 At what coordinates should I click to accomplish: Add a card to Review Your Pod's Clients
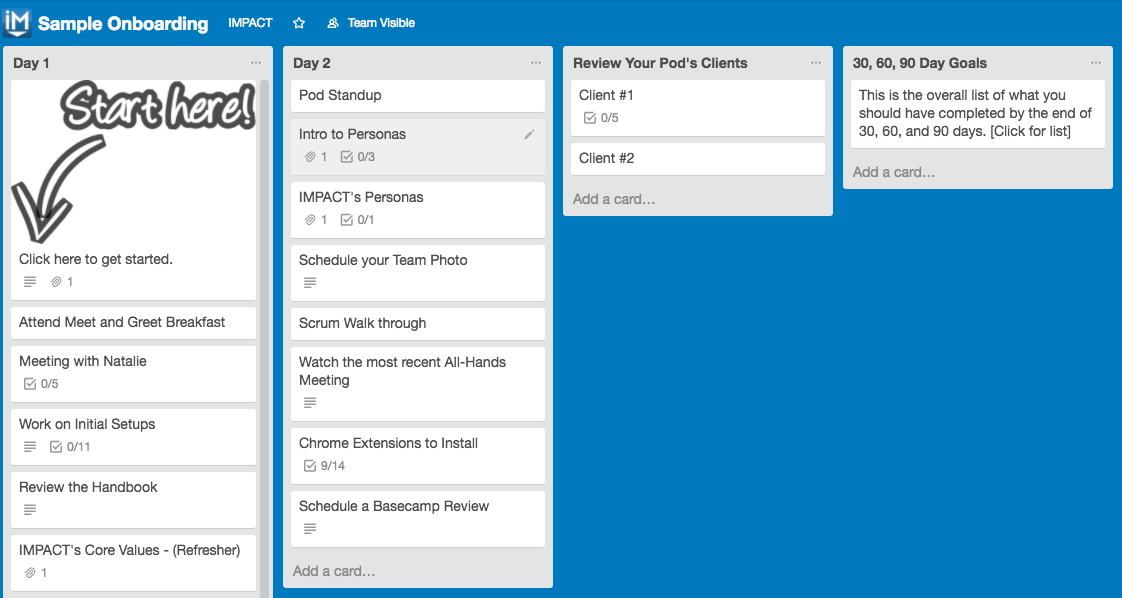[x=614, y=199]
